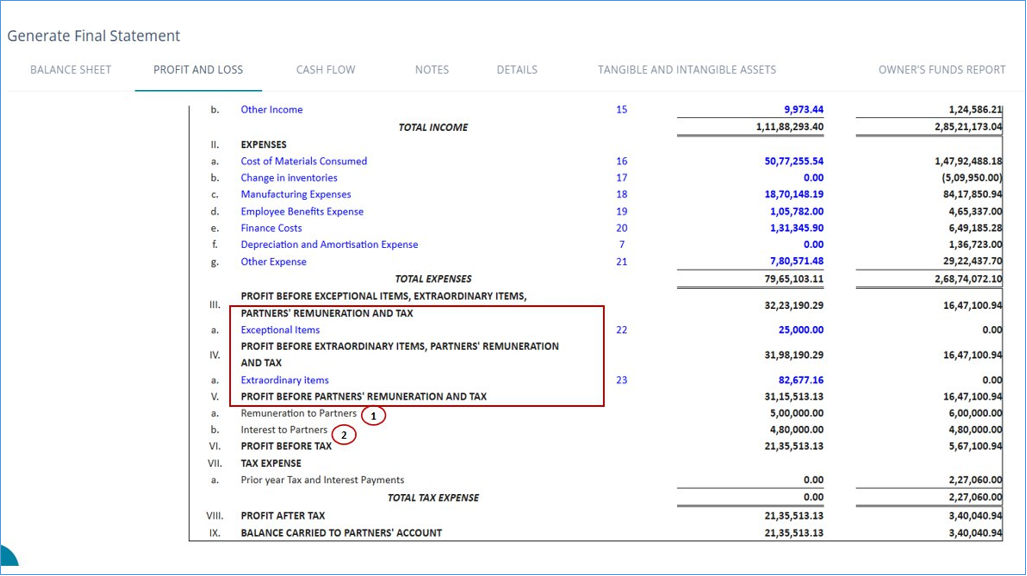Click the Finance Costs link
The image size is (1027, 576).
271,228
